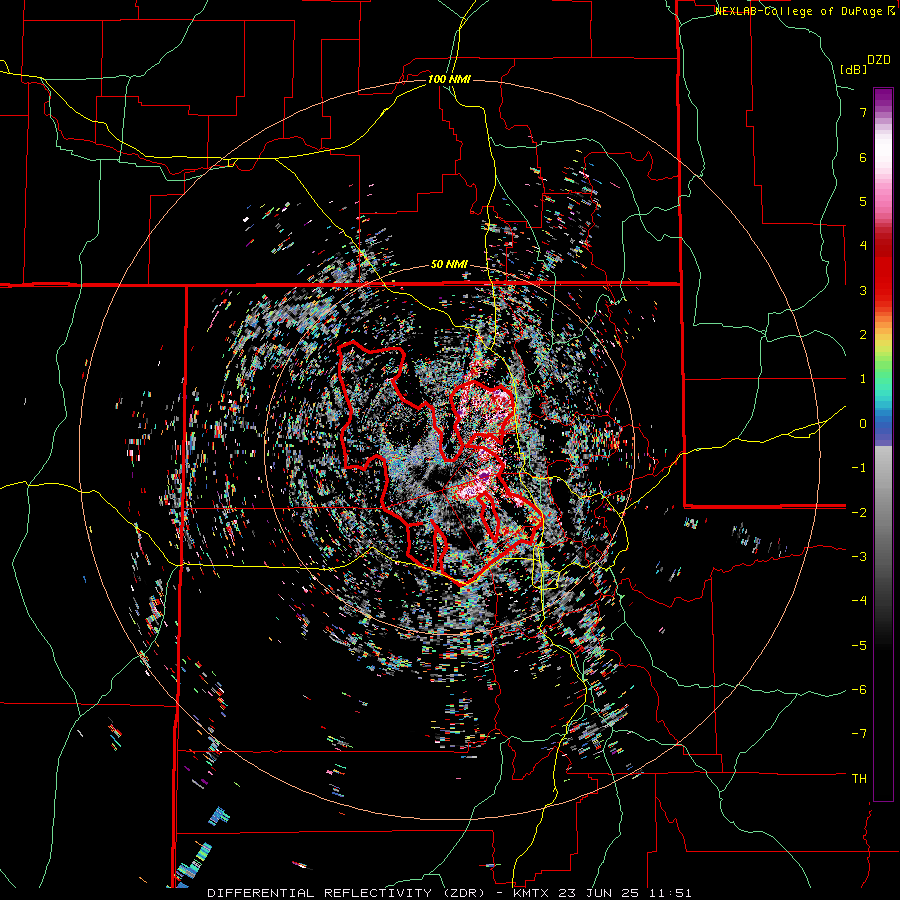Viewport: 900px width, 900px height.
Task: Click the 6 value on color scale
Action: click(x=863, y=157)
